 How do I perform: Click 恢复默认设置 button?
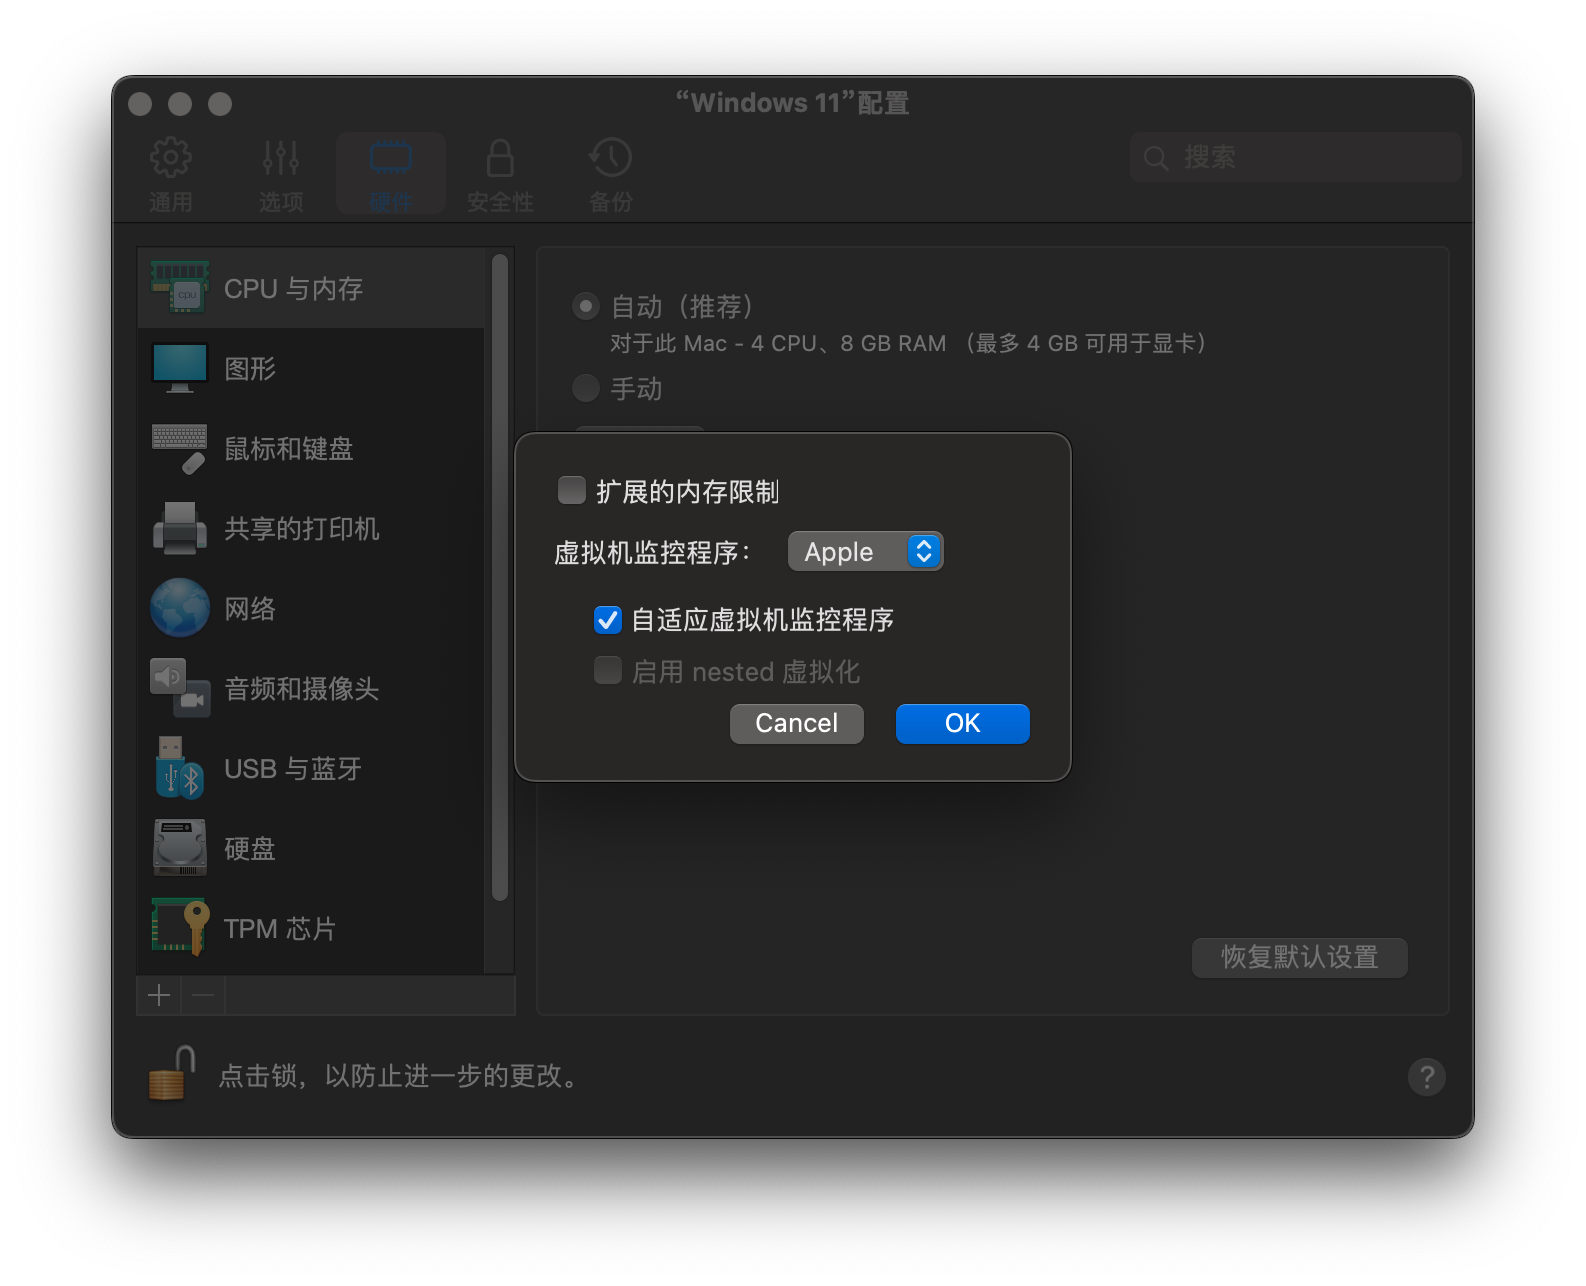(1300, 957)
